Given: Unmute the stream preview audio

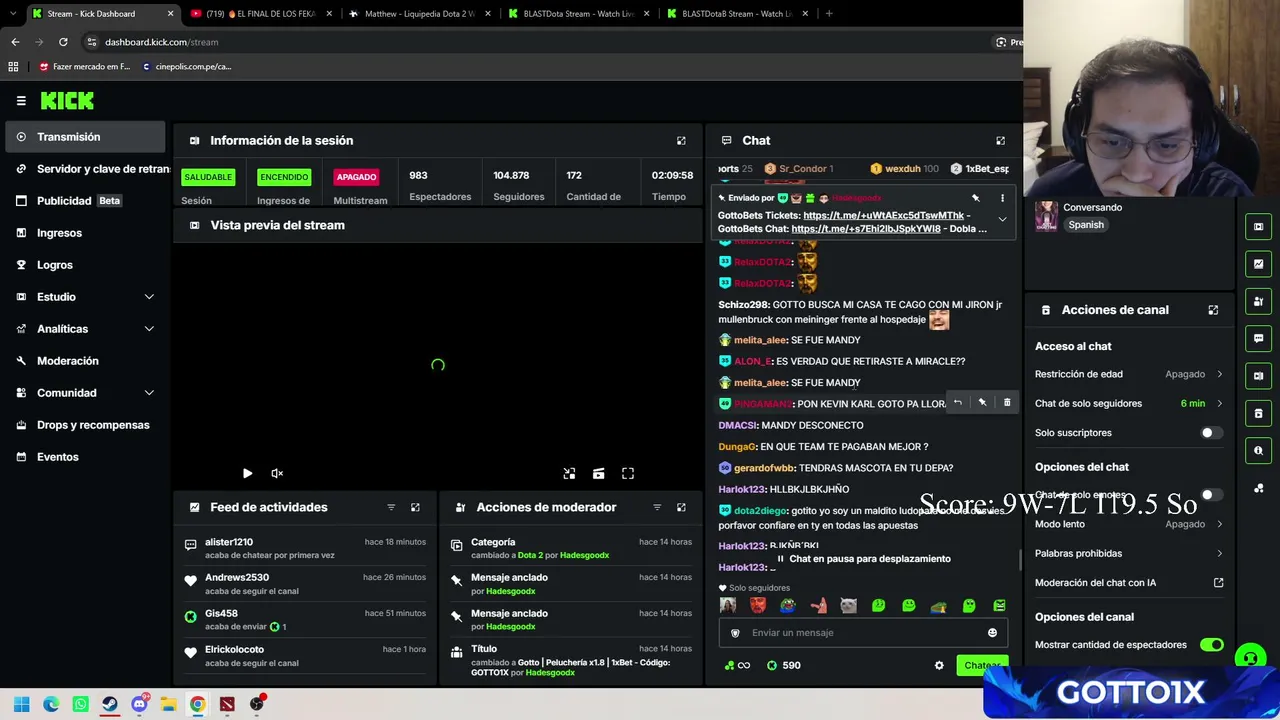Looking at the screenshot, I should (x=277, y=474).
